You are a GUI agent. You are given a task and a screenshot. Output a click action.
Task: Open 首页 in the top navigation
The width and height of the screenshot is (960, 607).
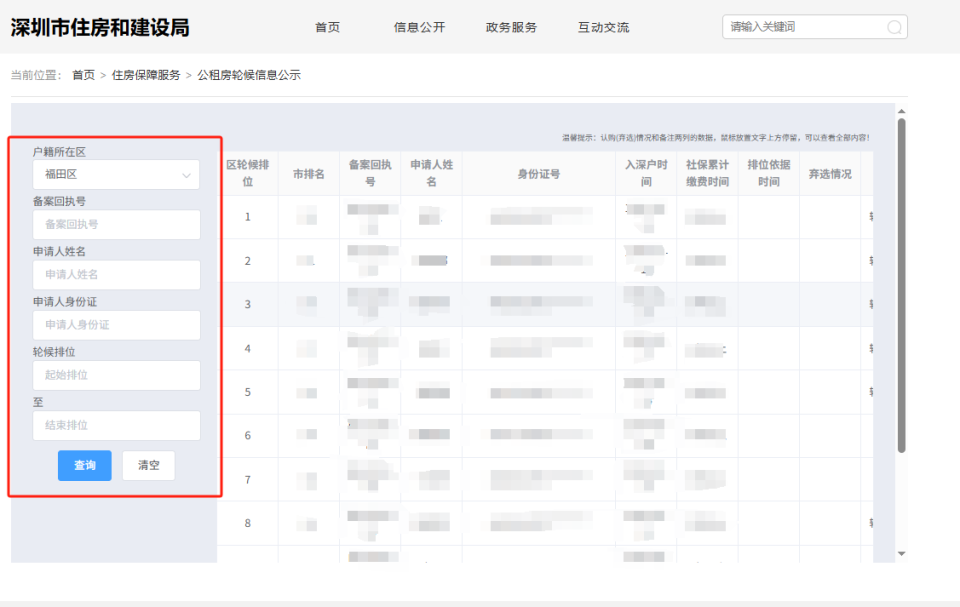(328, 27)
